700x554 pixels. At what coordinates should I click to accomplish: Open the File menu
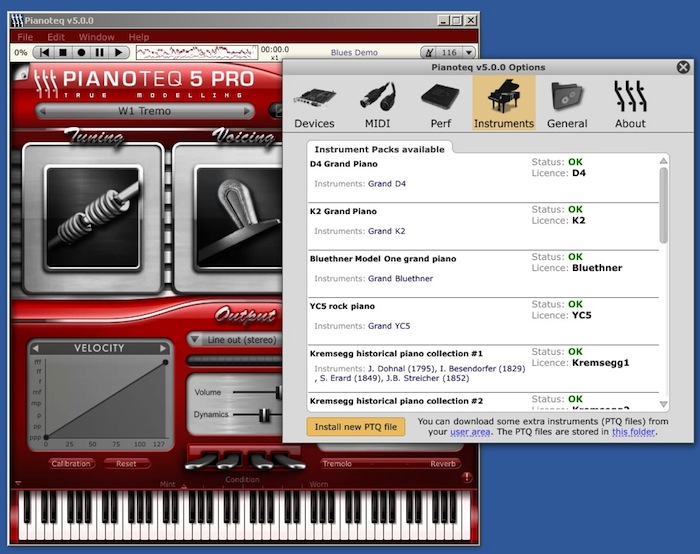25,37
